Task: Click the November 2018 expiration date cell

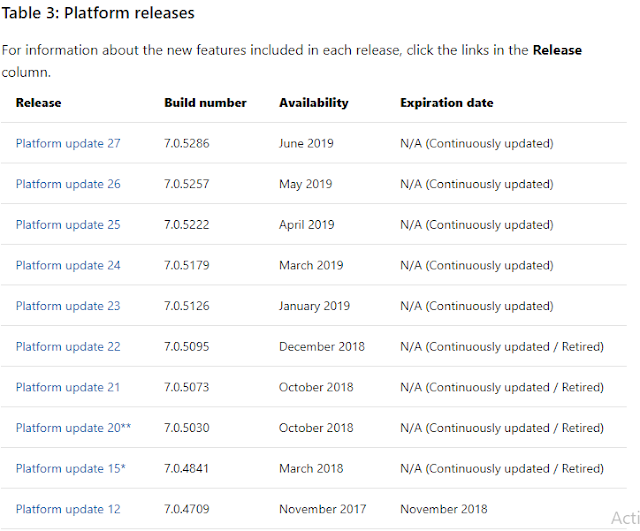Action: coord(445,509)
